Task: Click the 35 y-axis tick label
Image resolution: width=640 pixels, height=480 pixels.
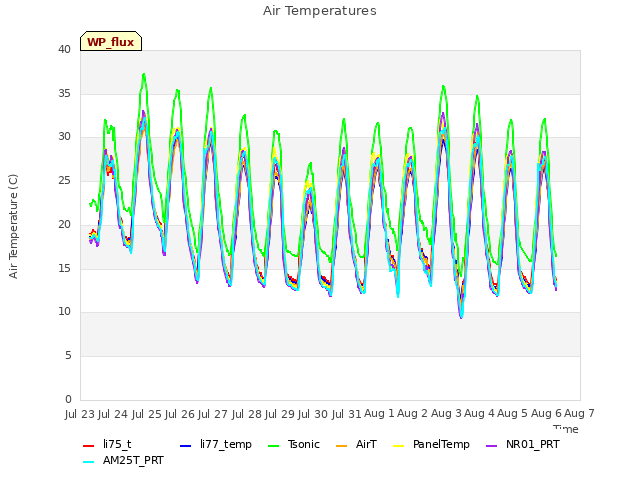Action: tap(64, 93)
